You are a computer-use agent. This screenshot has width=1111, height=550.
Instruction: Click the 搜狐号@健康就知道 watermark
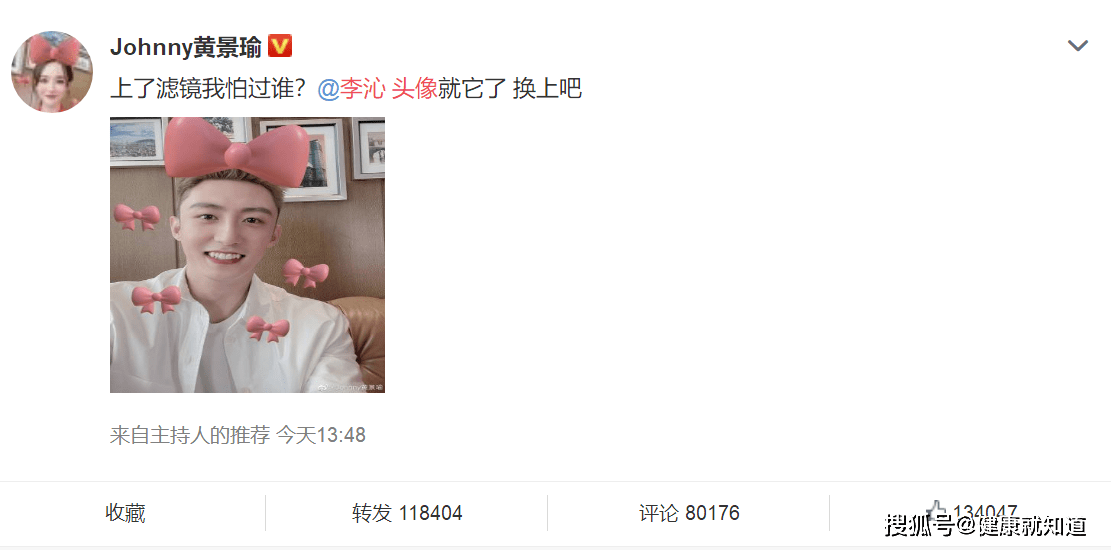[x=985, y=527]
